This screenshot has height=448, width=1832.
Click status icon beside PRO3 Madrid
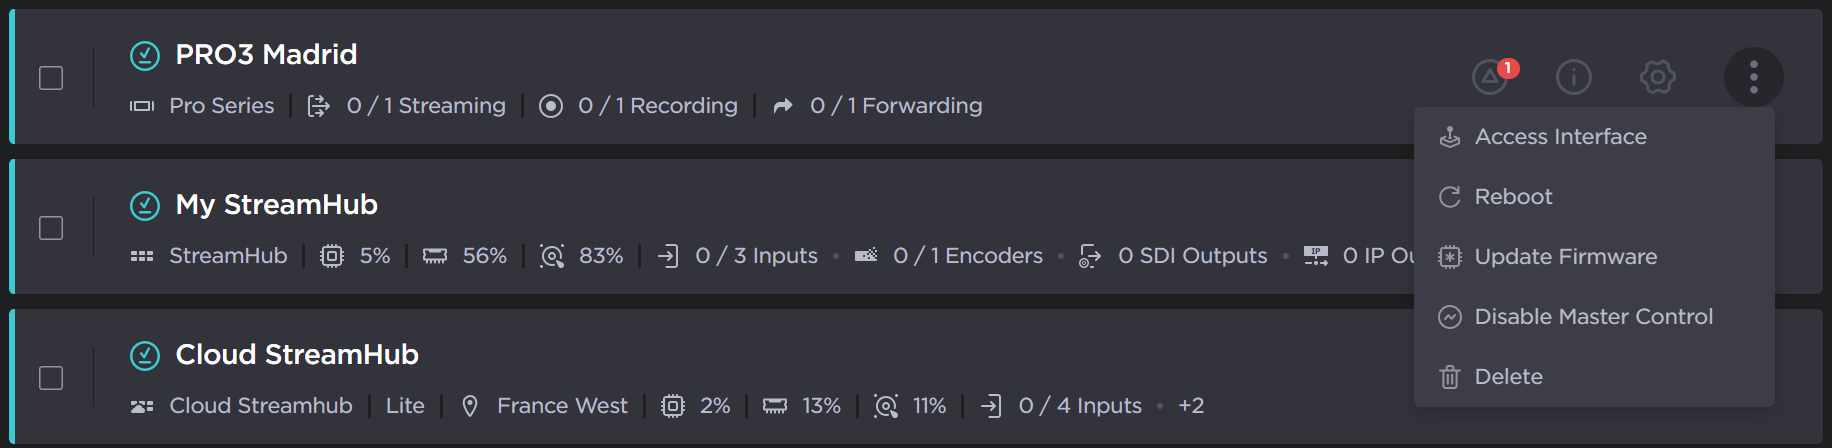(x=145, y=55)
